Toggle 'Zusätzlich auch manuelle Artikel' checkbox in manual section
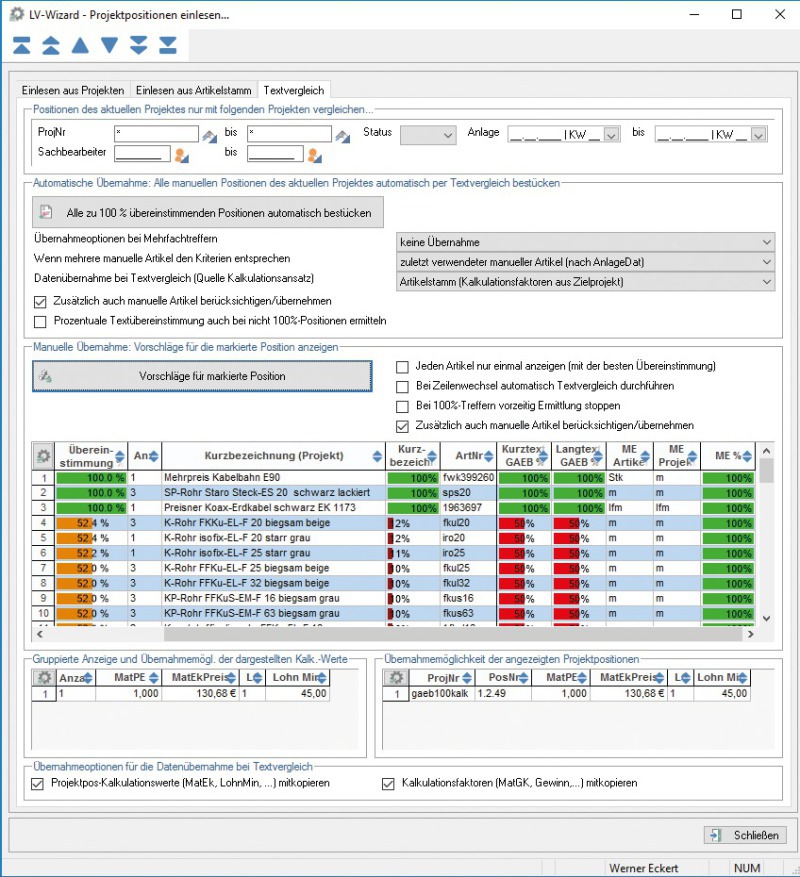800x877 pixels. (x=402, y=426)
